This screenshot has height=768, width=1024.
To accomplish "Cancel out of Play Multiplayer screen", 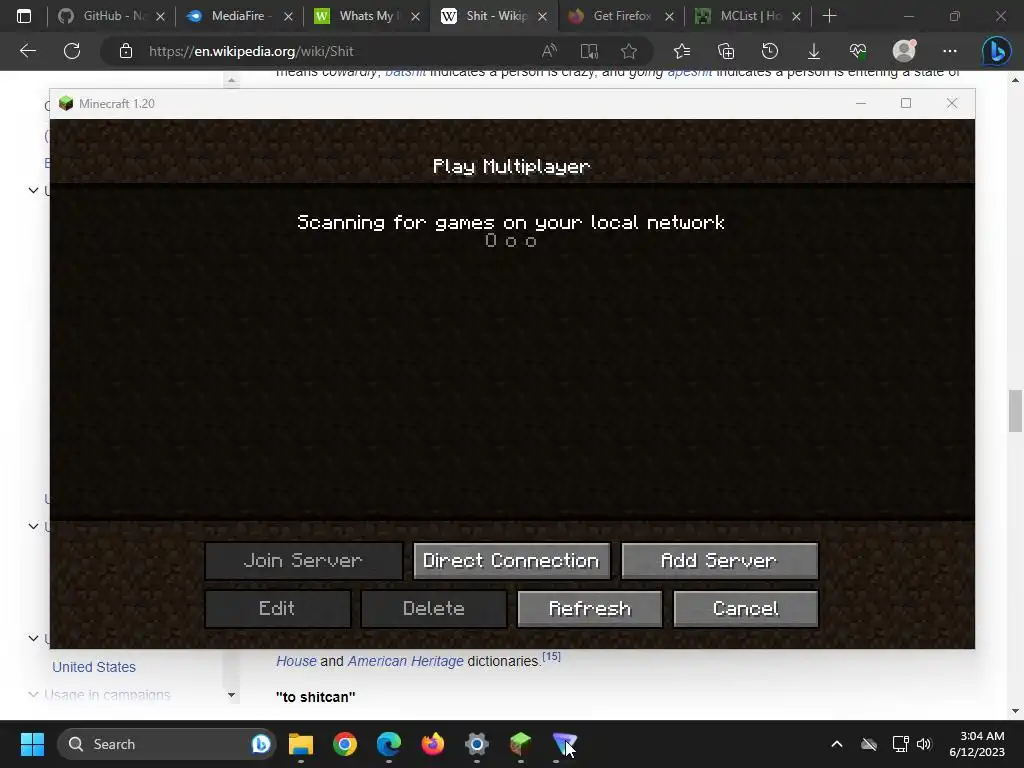I will click(x=745, y=609).
